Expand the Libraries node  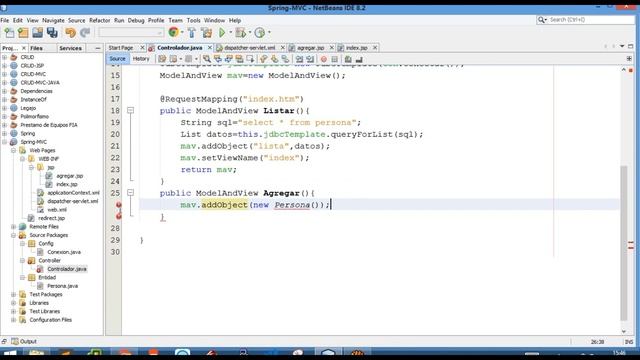click(13, 303)
